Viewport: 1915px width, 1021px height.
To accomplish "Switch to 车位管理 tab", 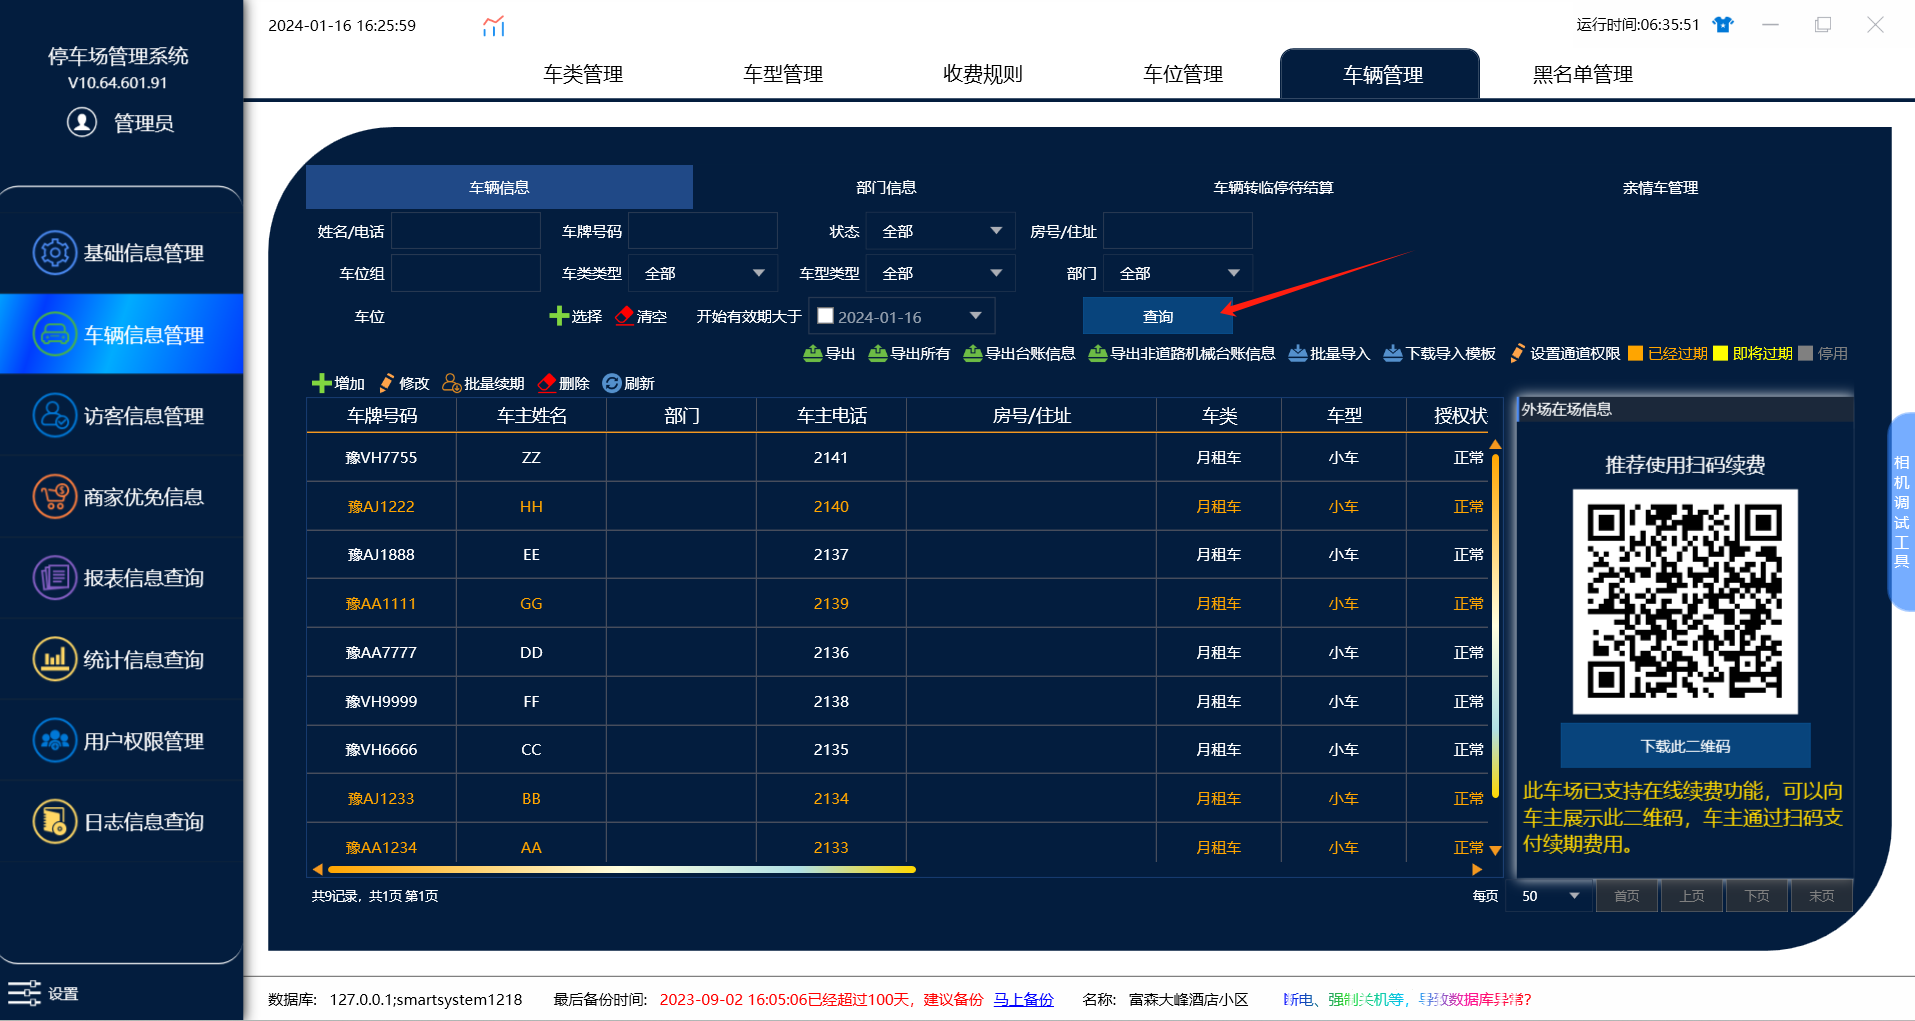I will [x=1183, y=74].
